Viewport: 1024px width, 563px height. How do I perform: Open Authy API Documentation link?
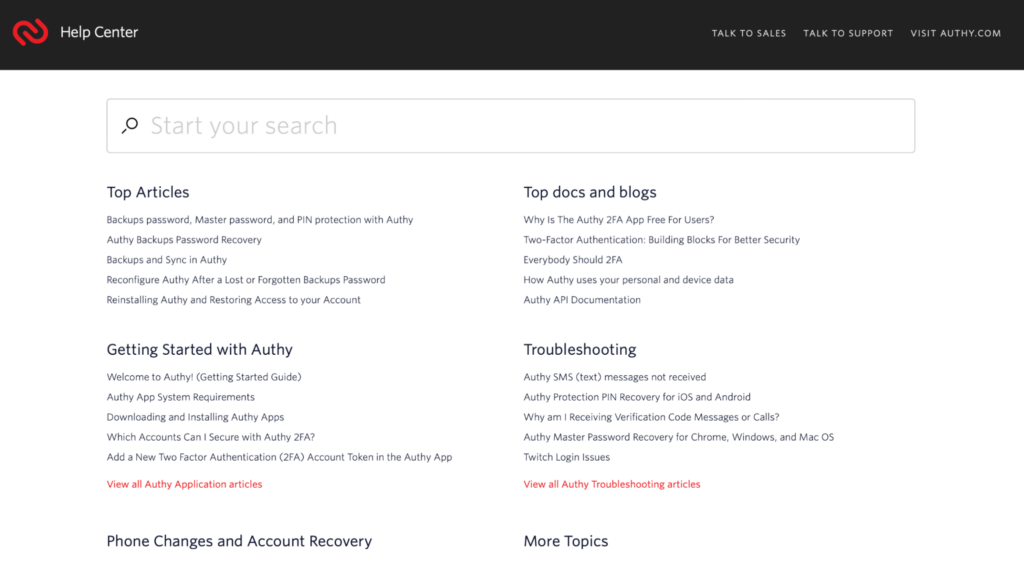(582, 300)
